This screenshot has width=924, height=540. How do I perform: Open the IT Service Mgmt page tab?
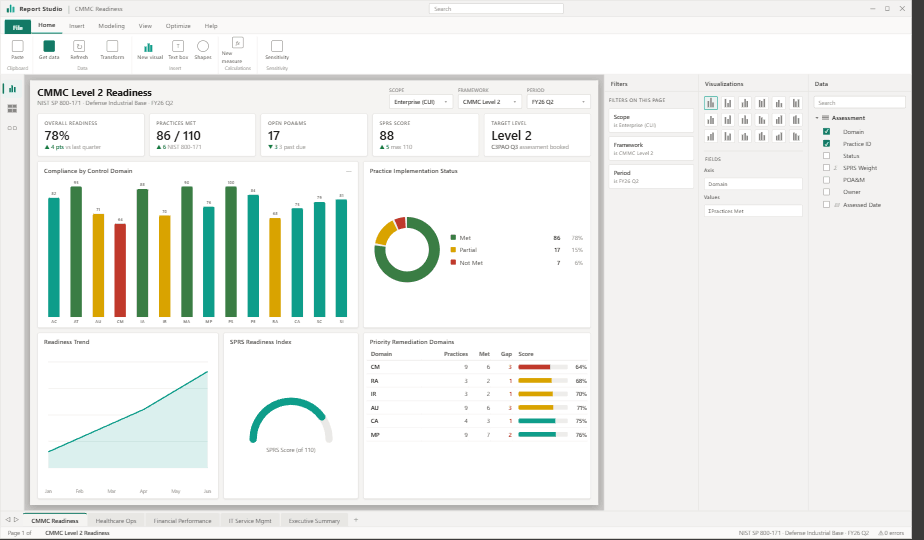(x=250, y=521)
